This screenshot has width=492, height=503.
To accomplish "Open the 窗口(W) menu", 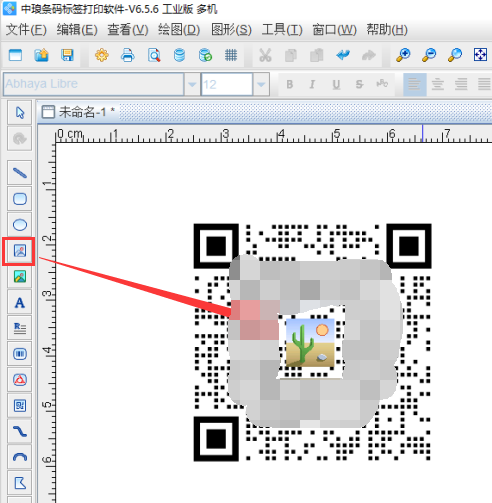I will 334,30.
